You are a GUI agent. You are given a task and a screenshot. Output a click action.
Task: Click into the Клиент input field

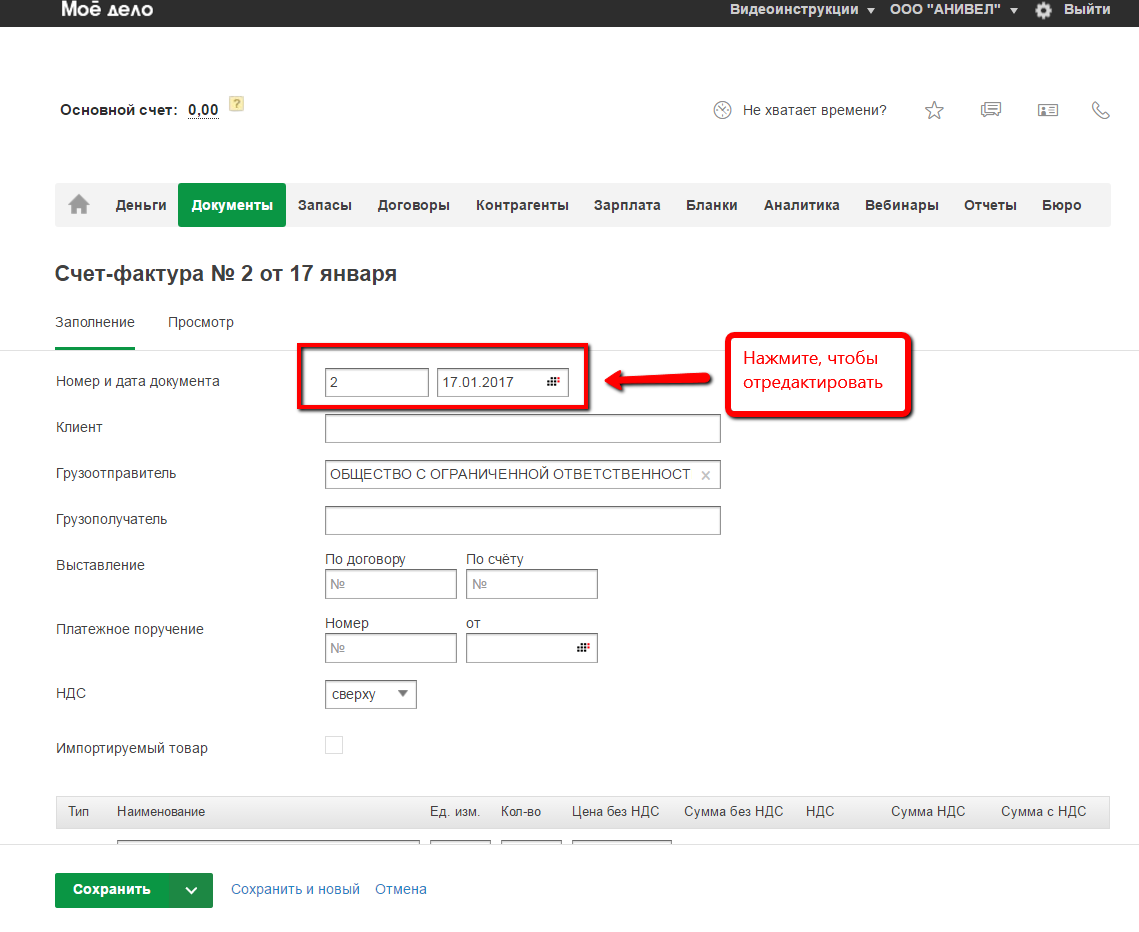coord(522,429)
